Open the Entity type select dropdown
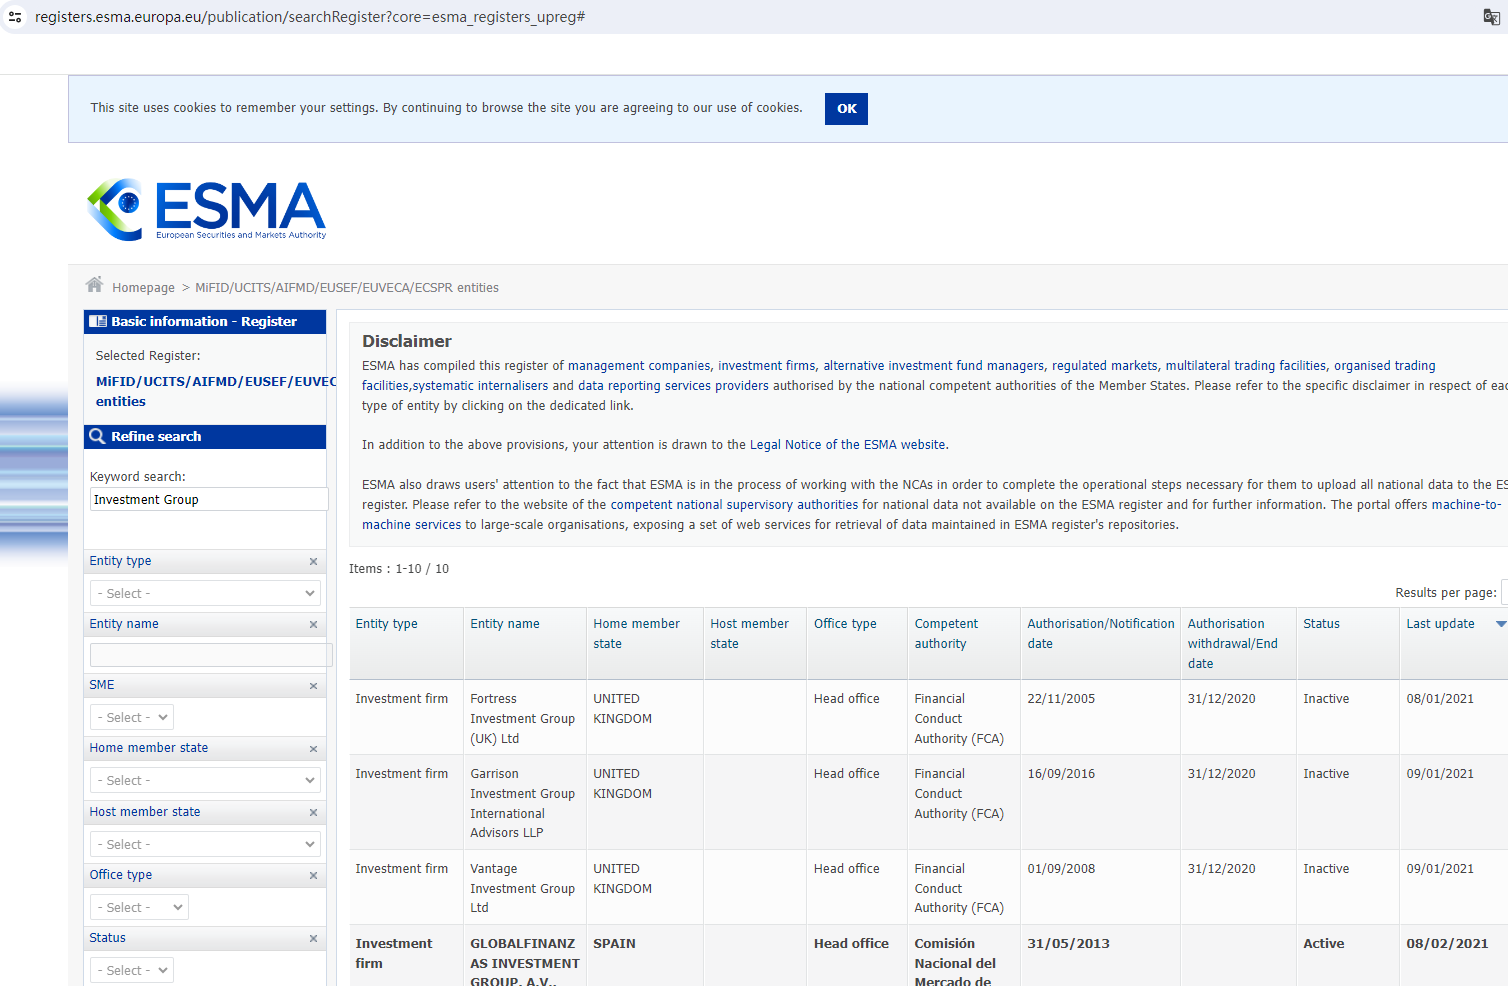The height and width of the screenshot is (986, 1508). click(x=205, y=594)
